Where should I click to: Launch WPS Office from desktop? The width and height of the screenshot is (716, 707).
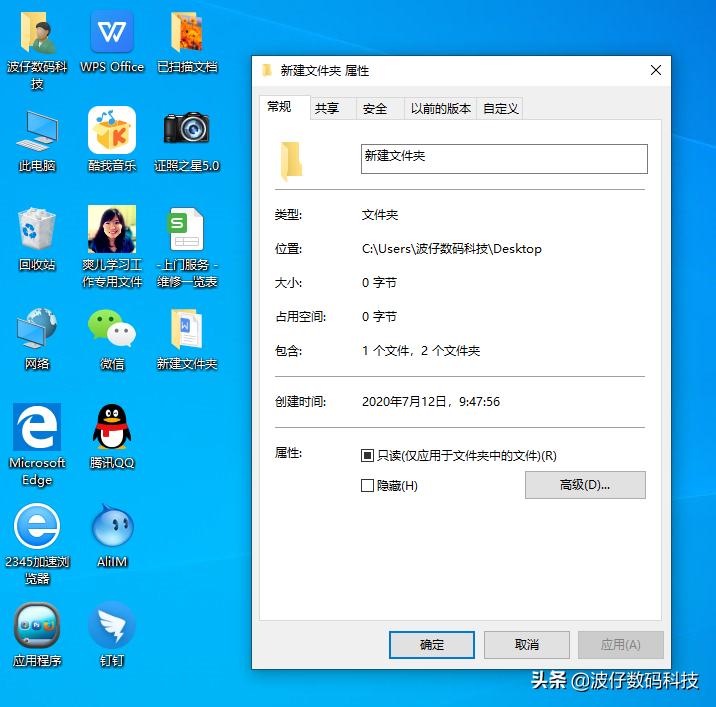pos(112,32)
